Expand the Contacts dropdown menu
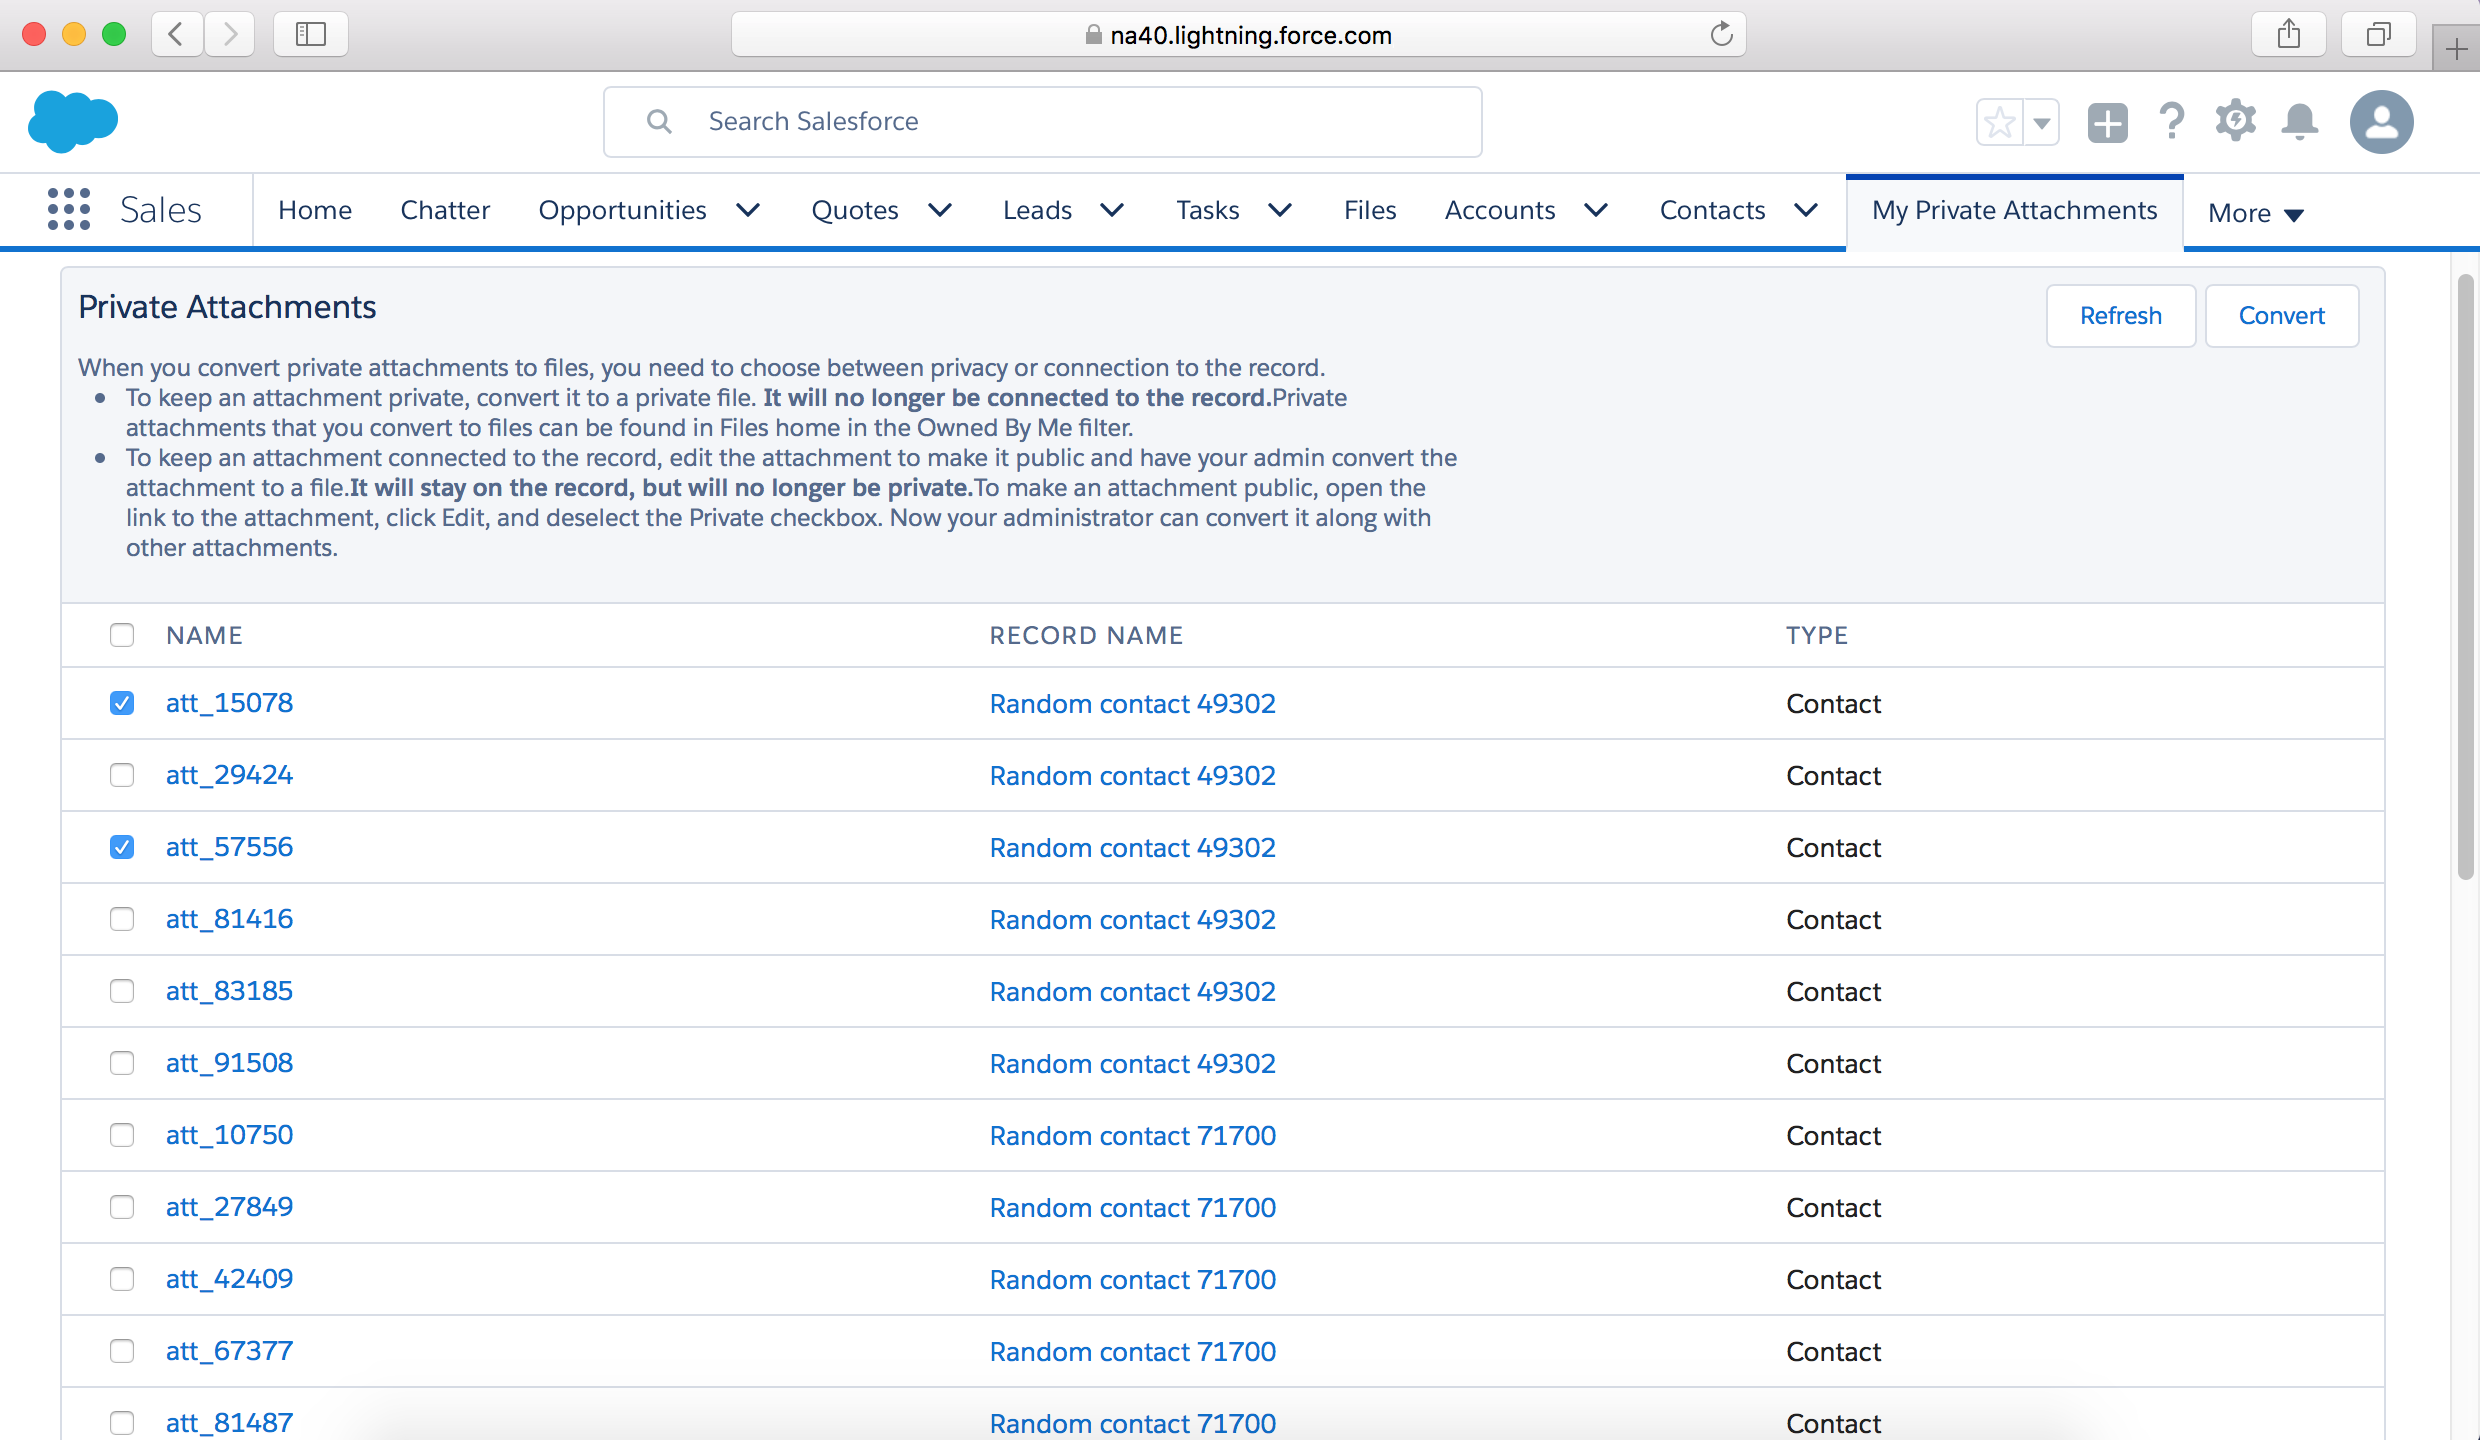Viewport: 2480px width, 1440px height. coord(1806,209)
